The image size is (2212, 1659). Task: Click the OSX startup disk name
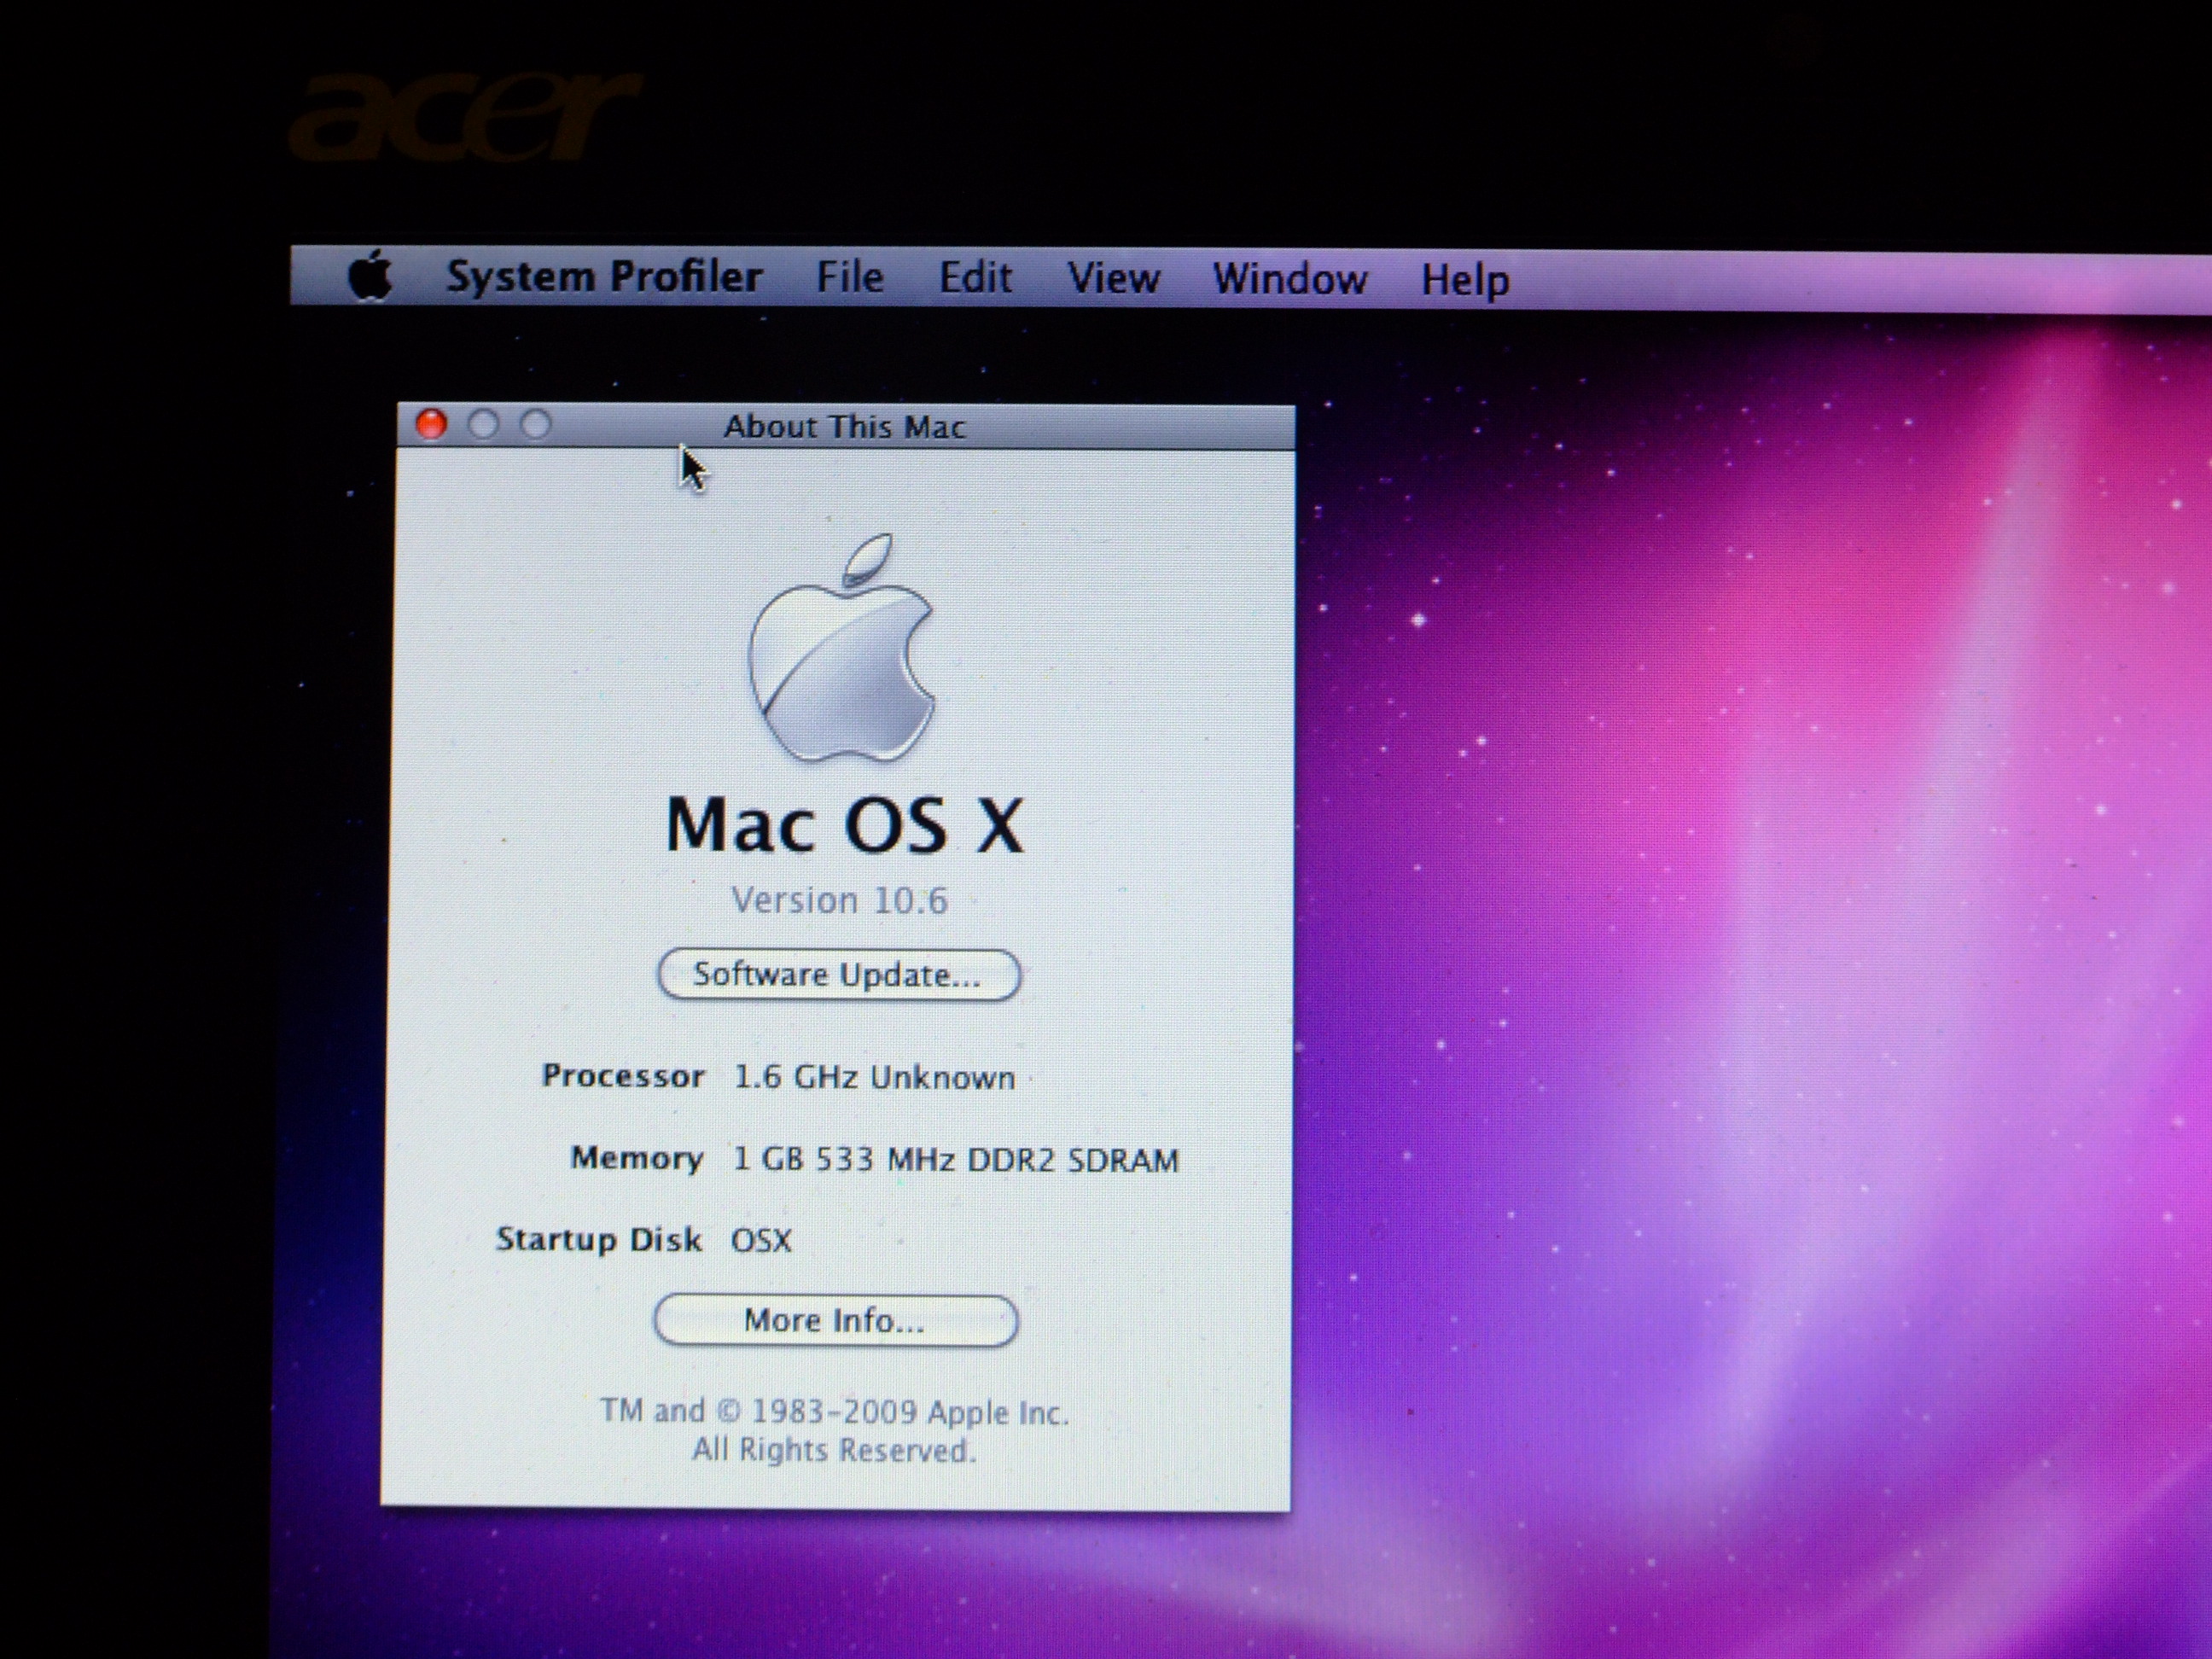(761, 1240)
